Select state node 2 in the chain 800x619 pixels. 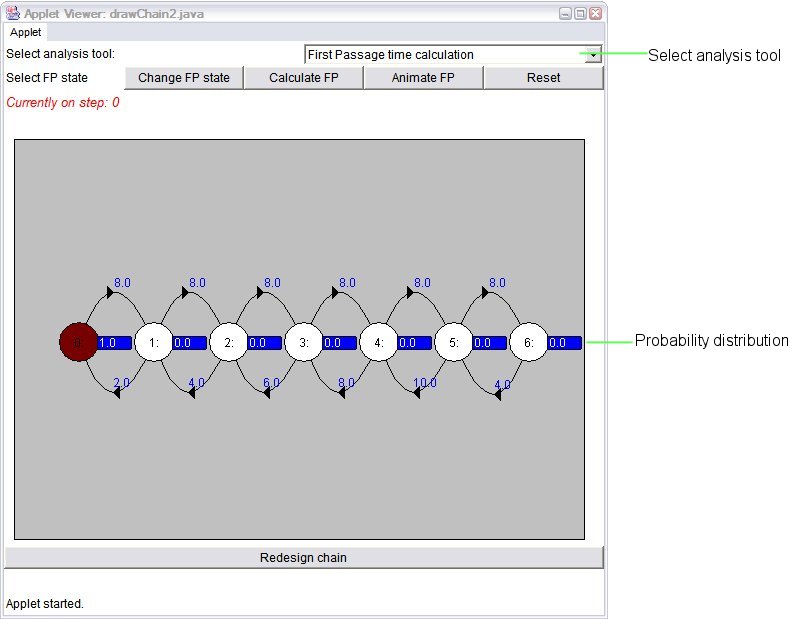pyautogui.click(x=229, y=342)
